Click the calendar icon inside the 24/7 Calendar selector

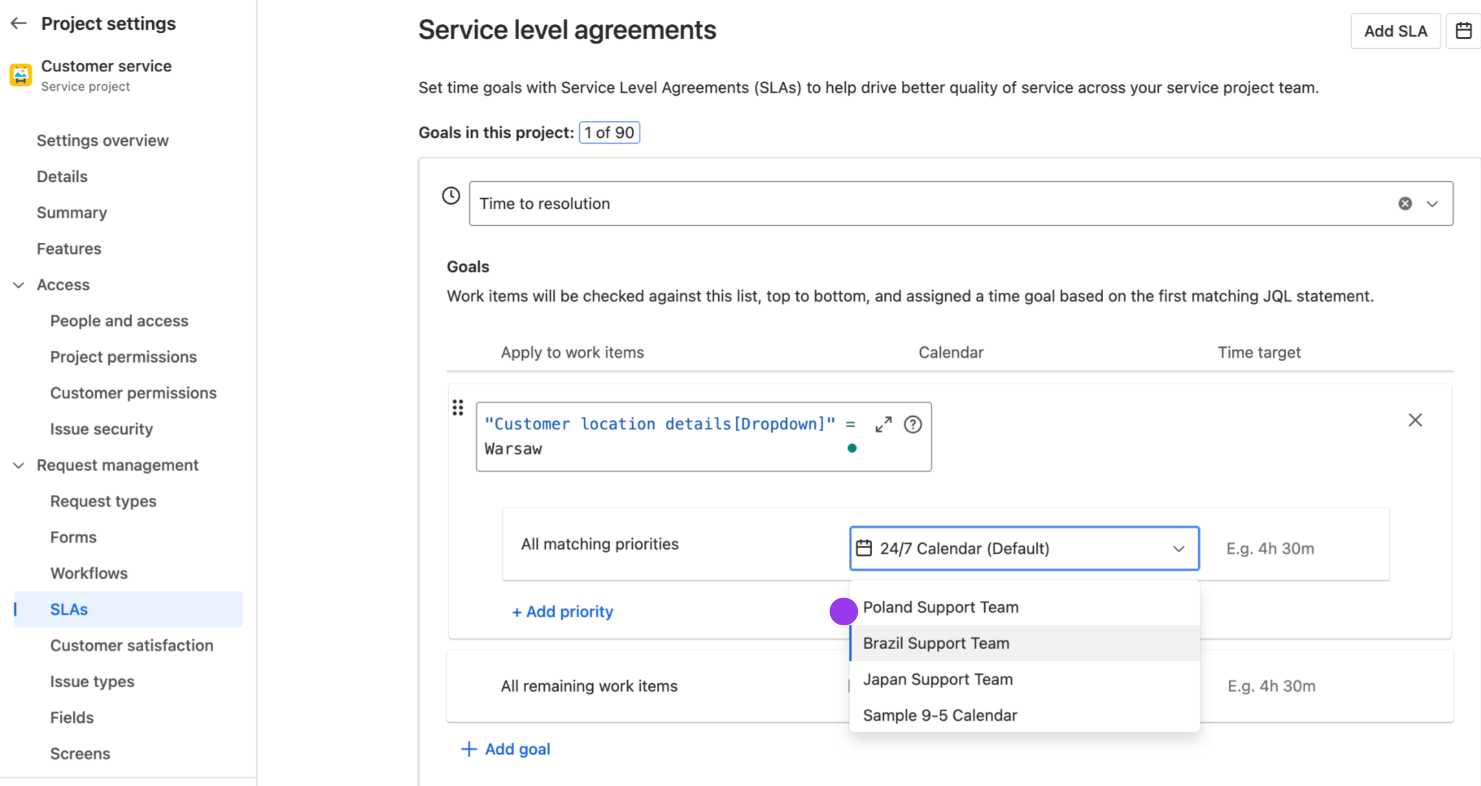[866, 548]
